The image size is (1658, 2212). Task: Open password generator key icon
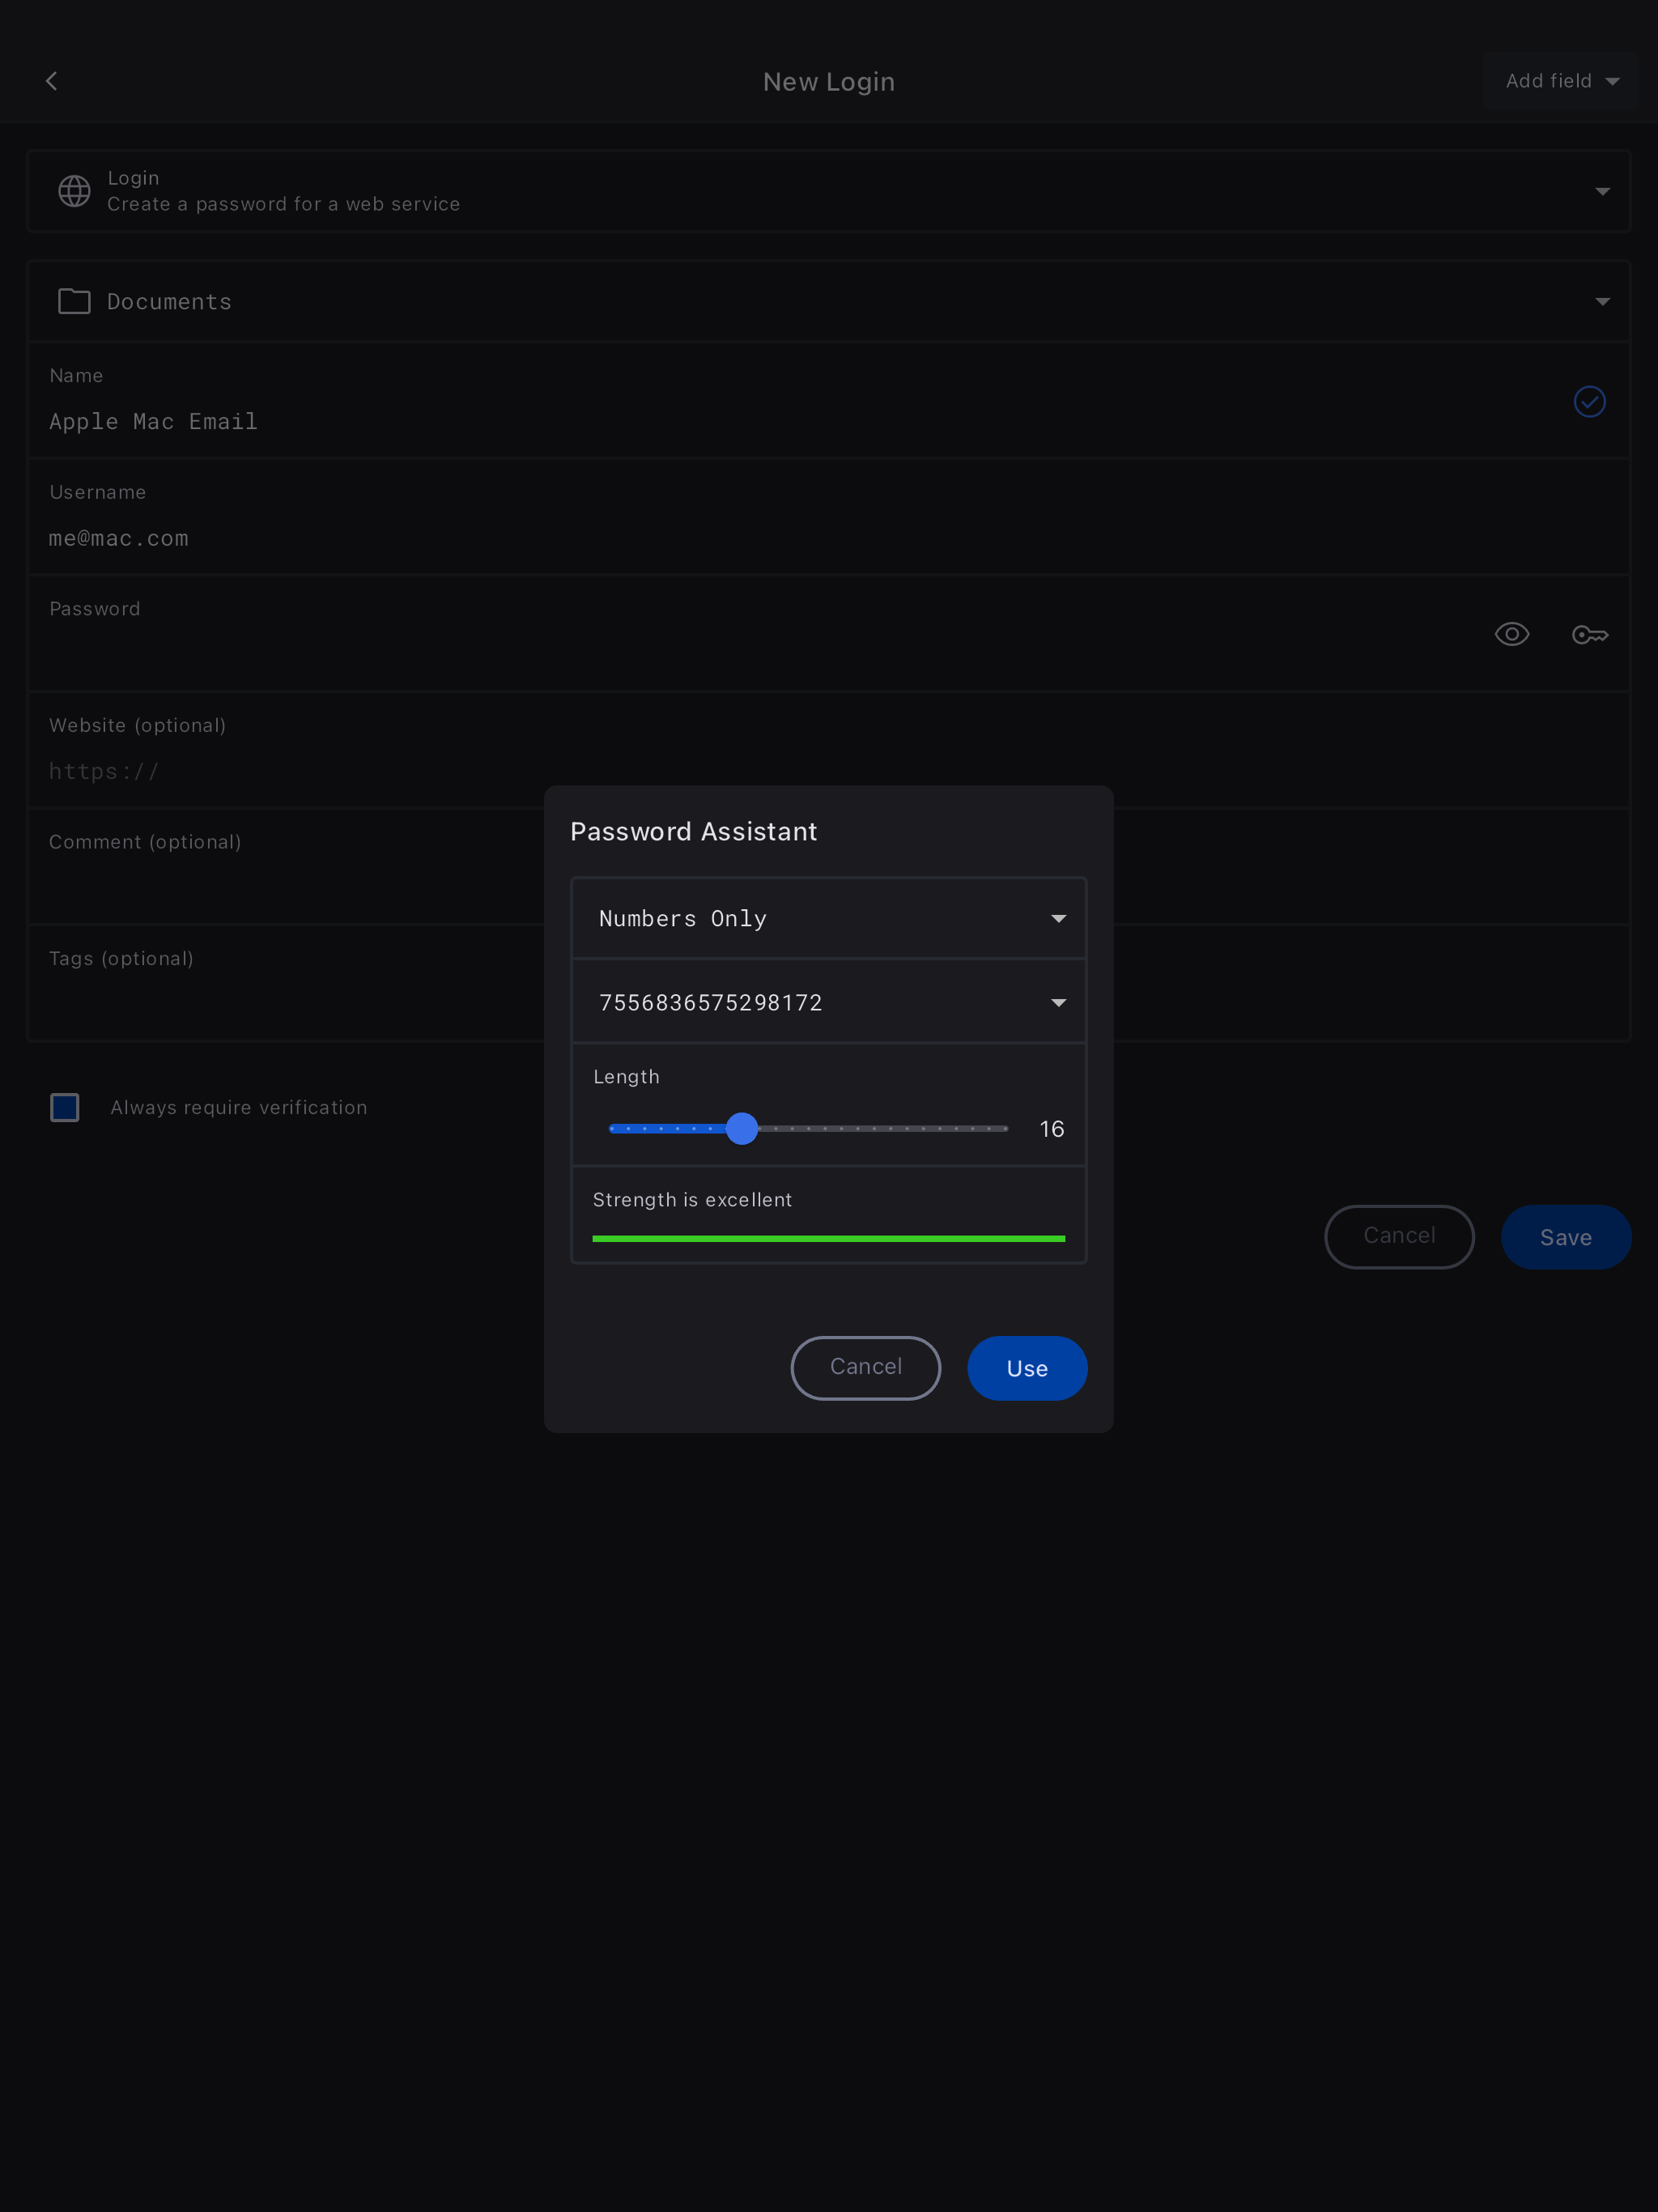coord(1589,635)
